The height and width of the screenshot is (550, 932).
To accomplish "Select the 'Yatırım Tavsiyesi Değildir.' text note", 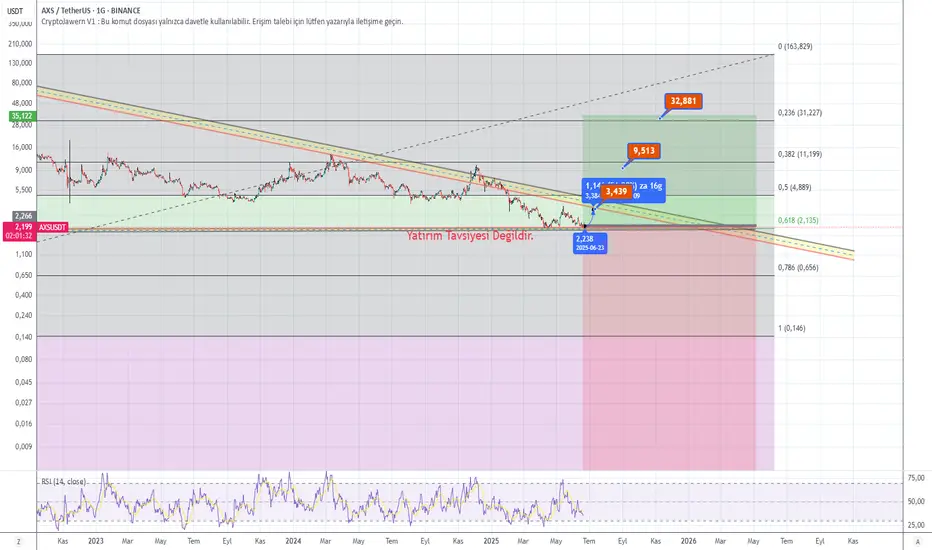I will [470, 236].
